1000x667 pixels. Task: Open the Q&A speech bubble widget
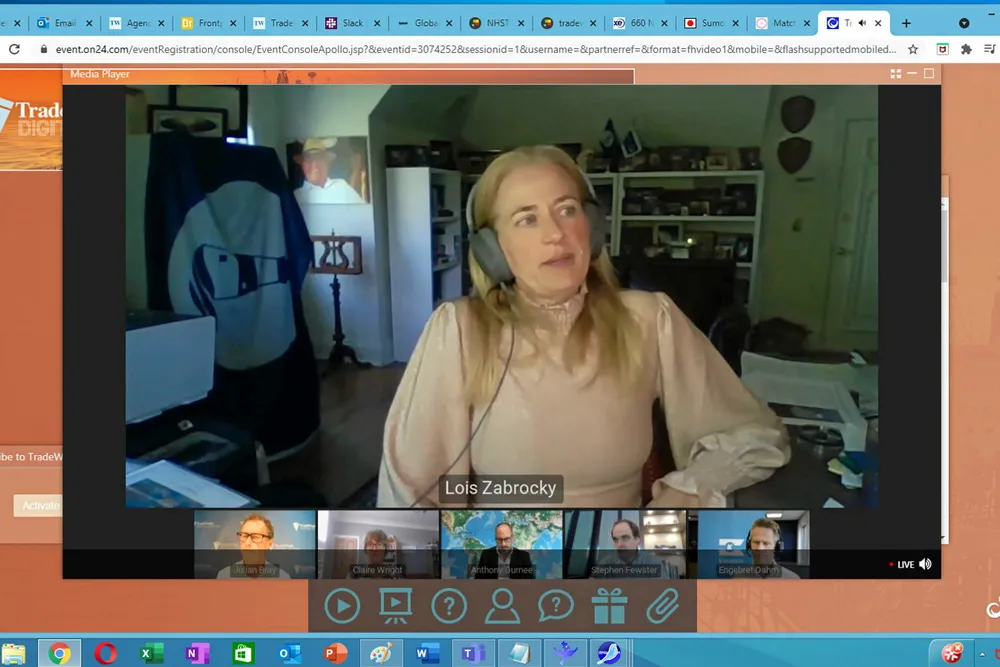click(x=556, y=605)
